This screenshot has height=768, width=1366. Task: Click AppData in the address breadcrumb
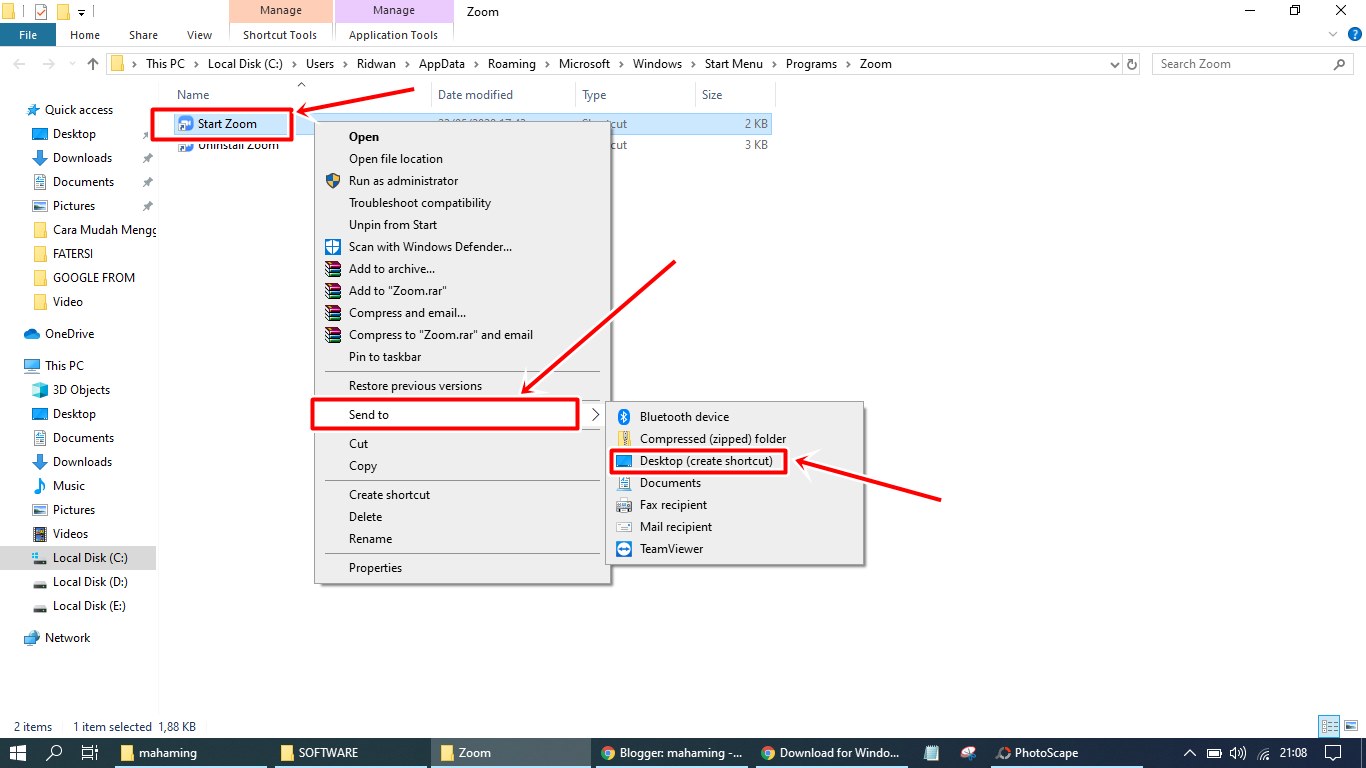441,64
